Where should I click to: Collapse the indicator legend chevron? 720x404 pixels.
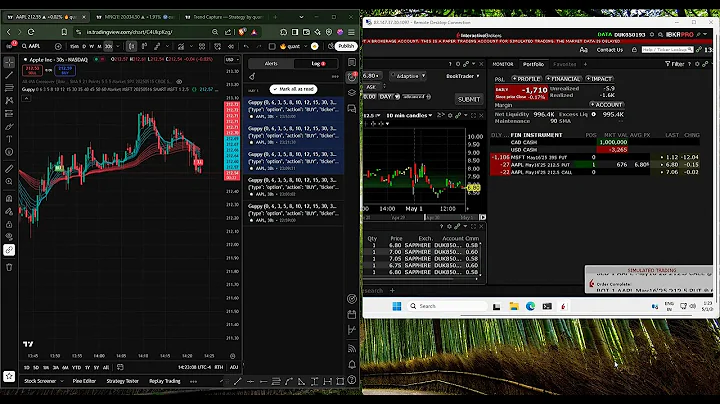click(x=26, y=98)
